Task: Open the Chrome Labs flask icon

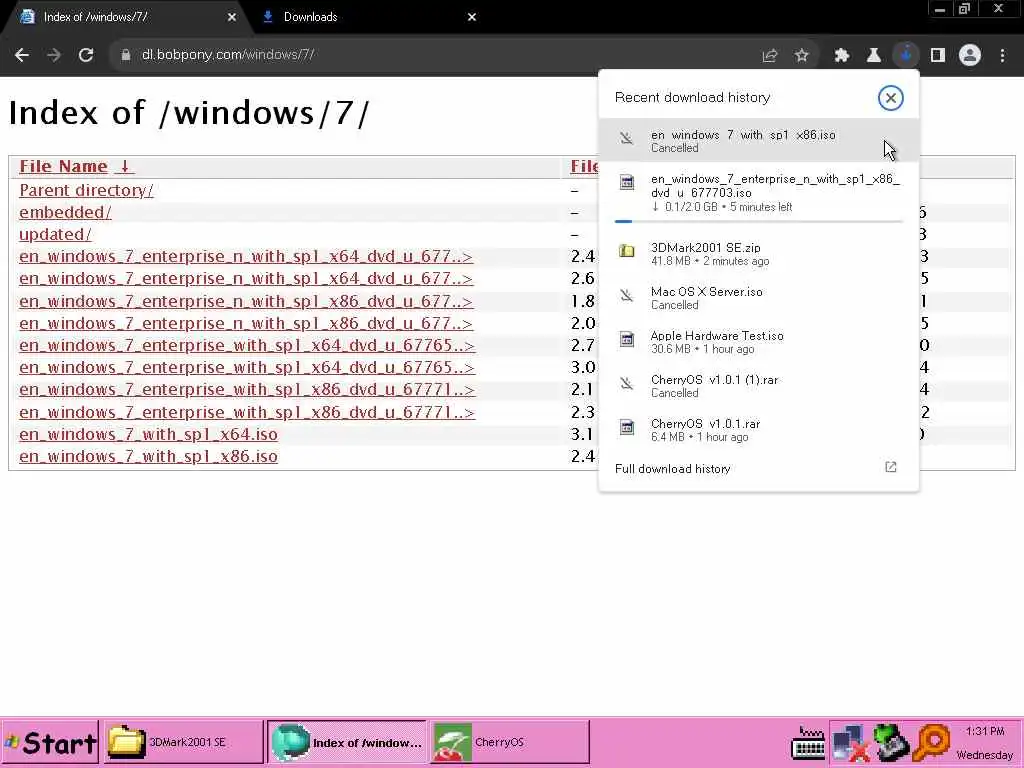Action: coord(873,56)
